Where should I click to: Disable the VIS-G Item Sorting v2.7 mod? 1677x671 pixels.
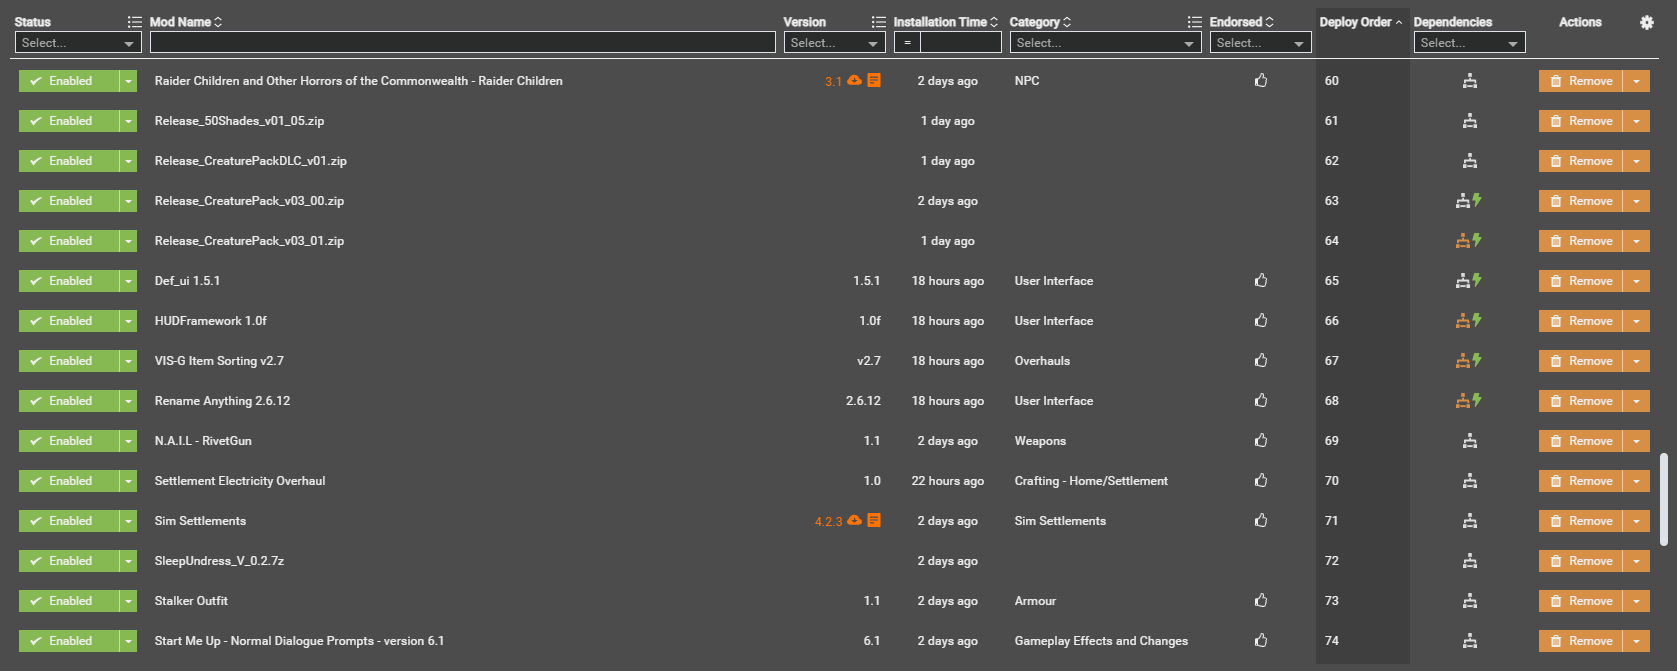coord(69,361)
